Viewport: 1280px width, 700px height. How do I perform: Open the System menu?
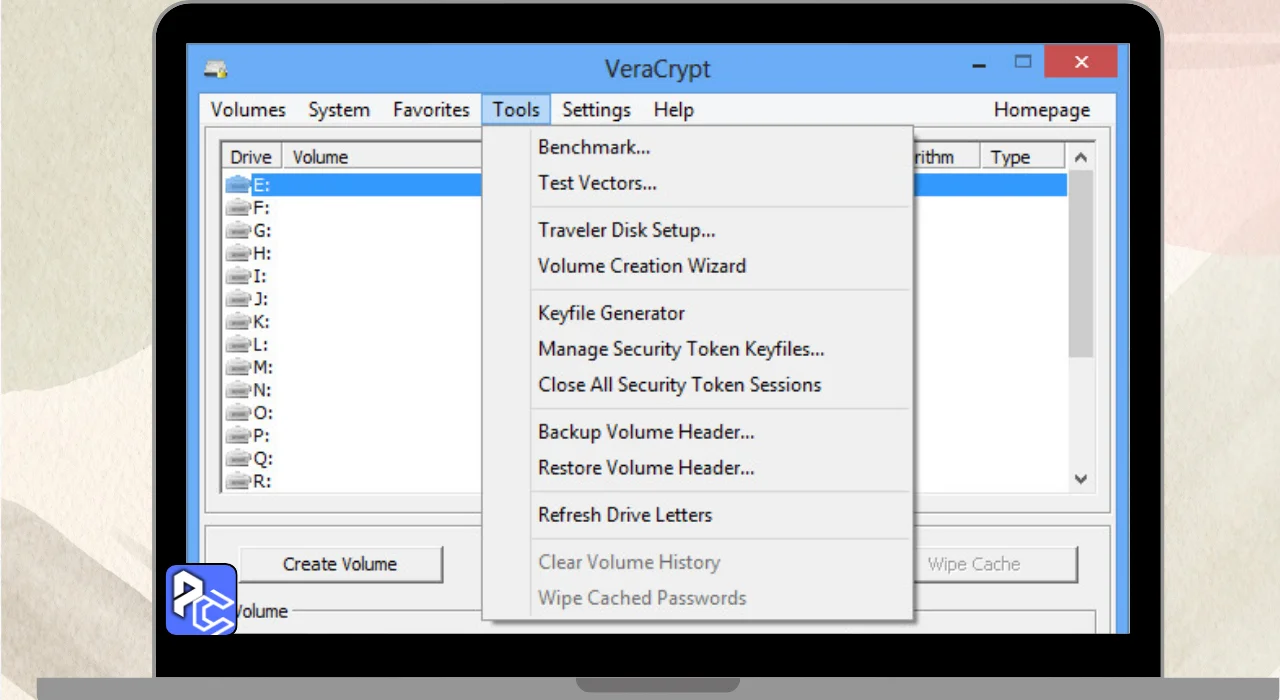pos(339,110)
